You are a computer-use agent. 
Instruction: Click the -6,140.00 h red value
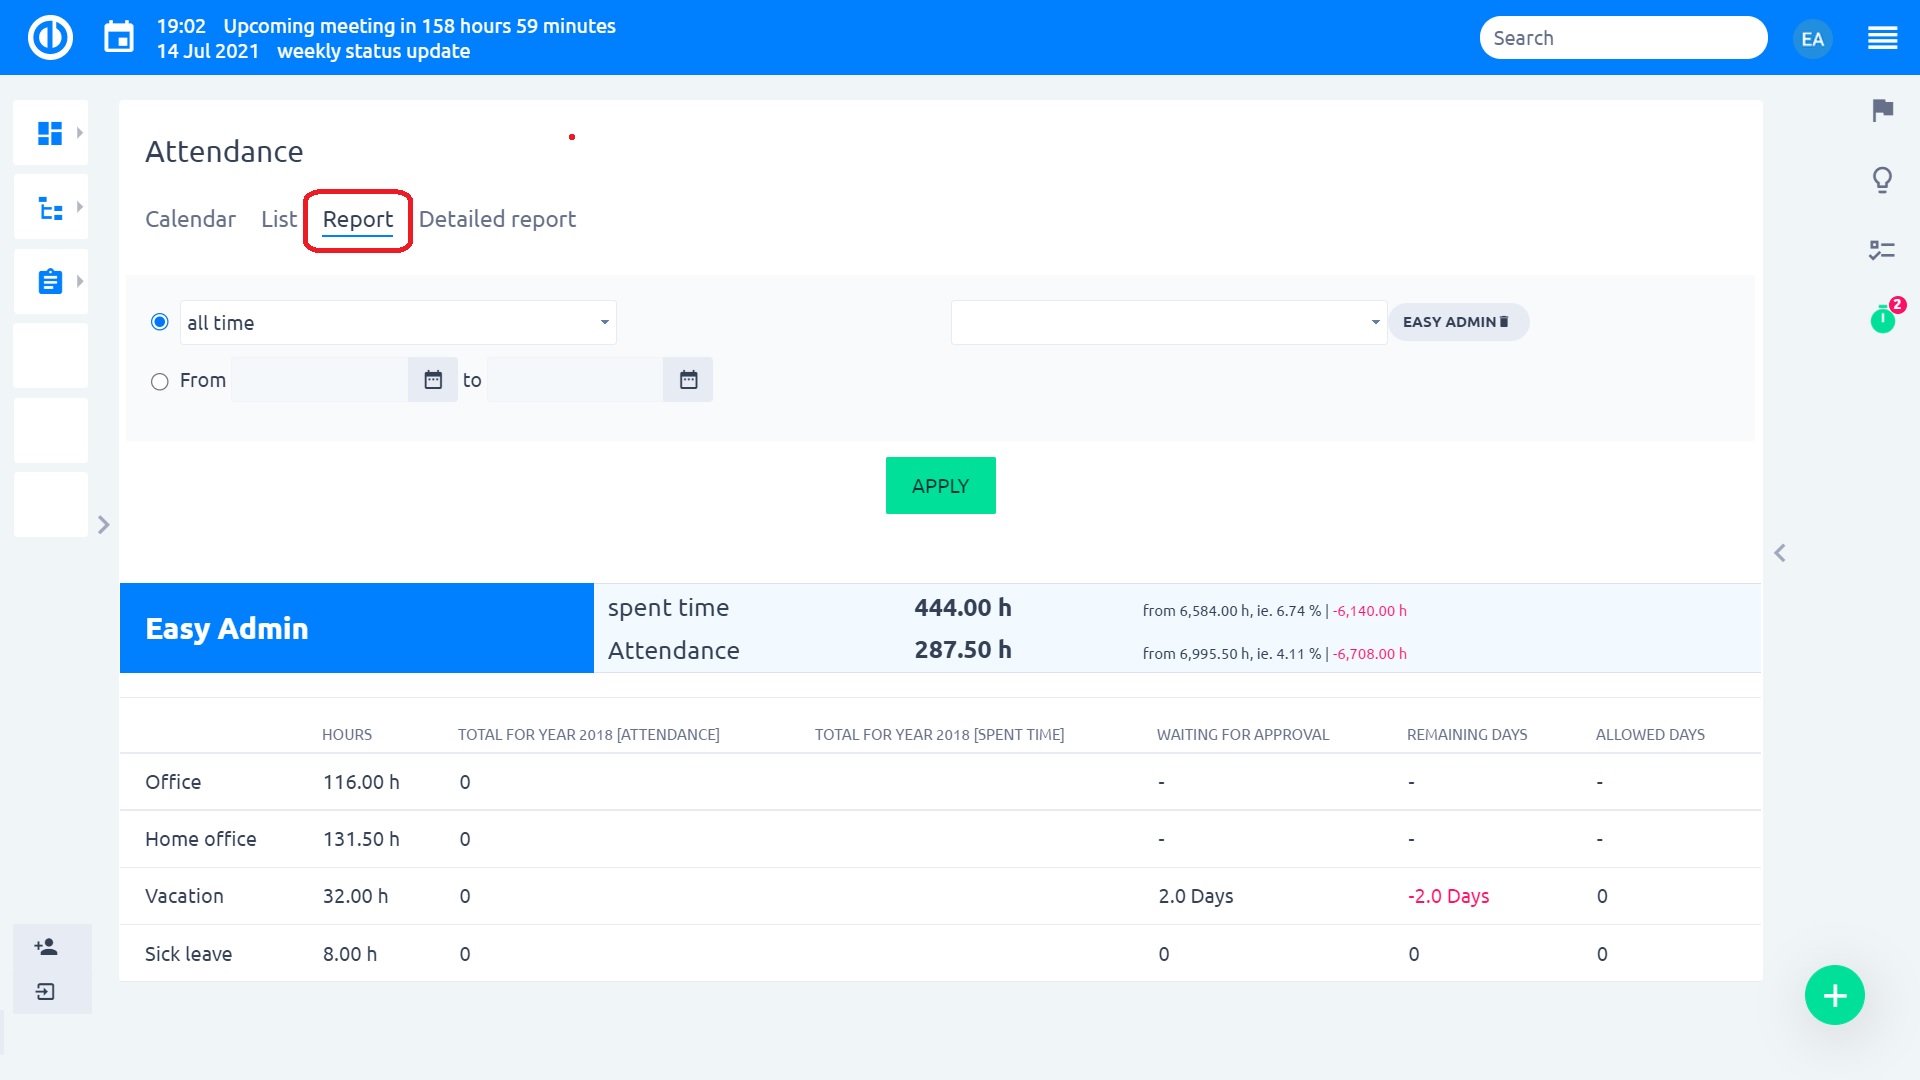point(1369,611)
